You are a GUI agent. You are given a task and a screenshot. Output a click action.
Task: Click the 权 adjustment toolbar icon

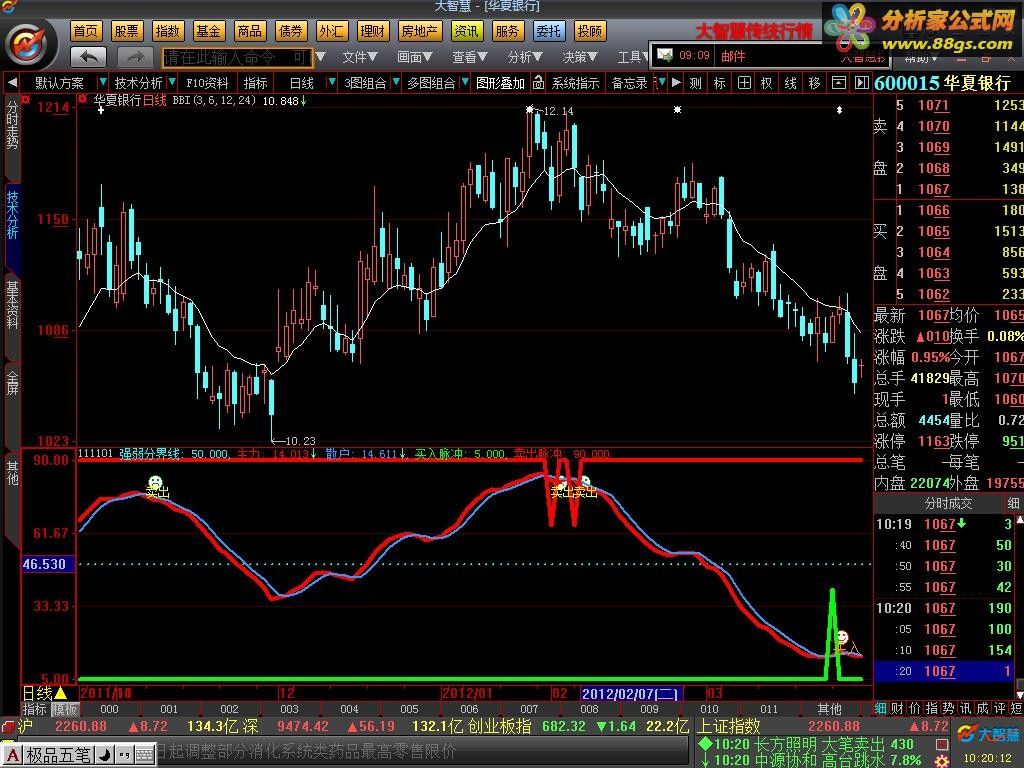pyautogui.click(x=767, y=83)
